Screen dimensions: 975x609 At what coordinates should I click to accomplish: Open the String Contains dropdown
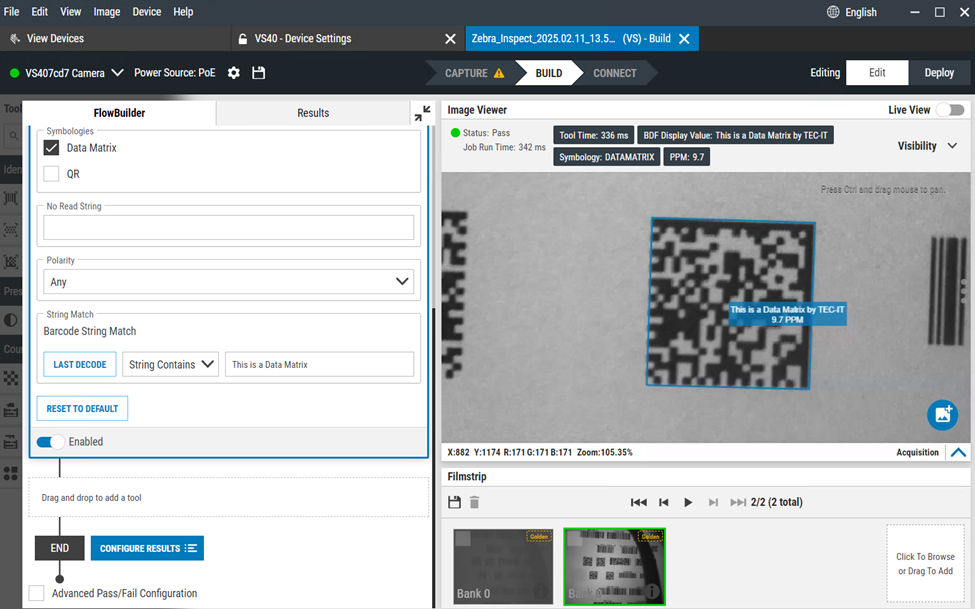[x=170, y=365]
